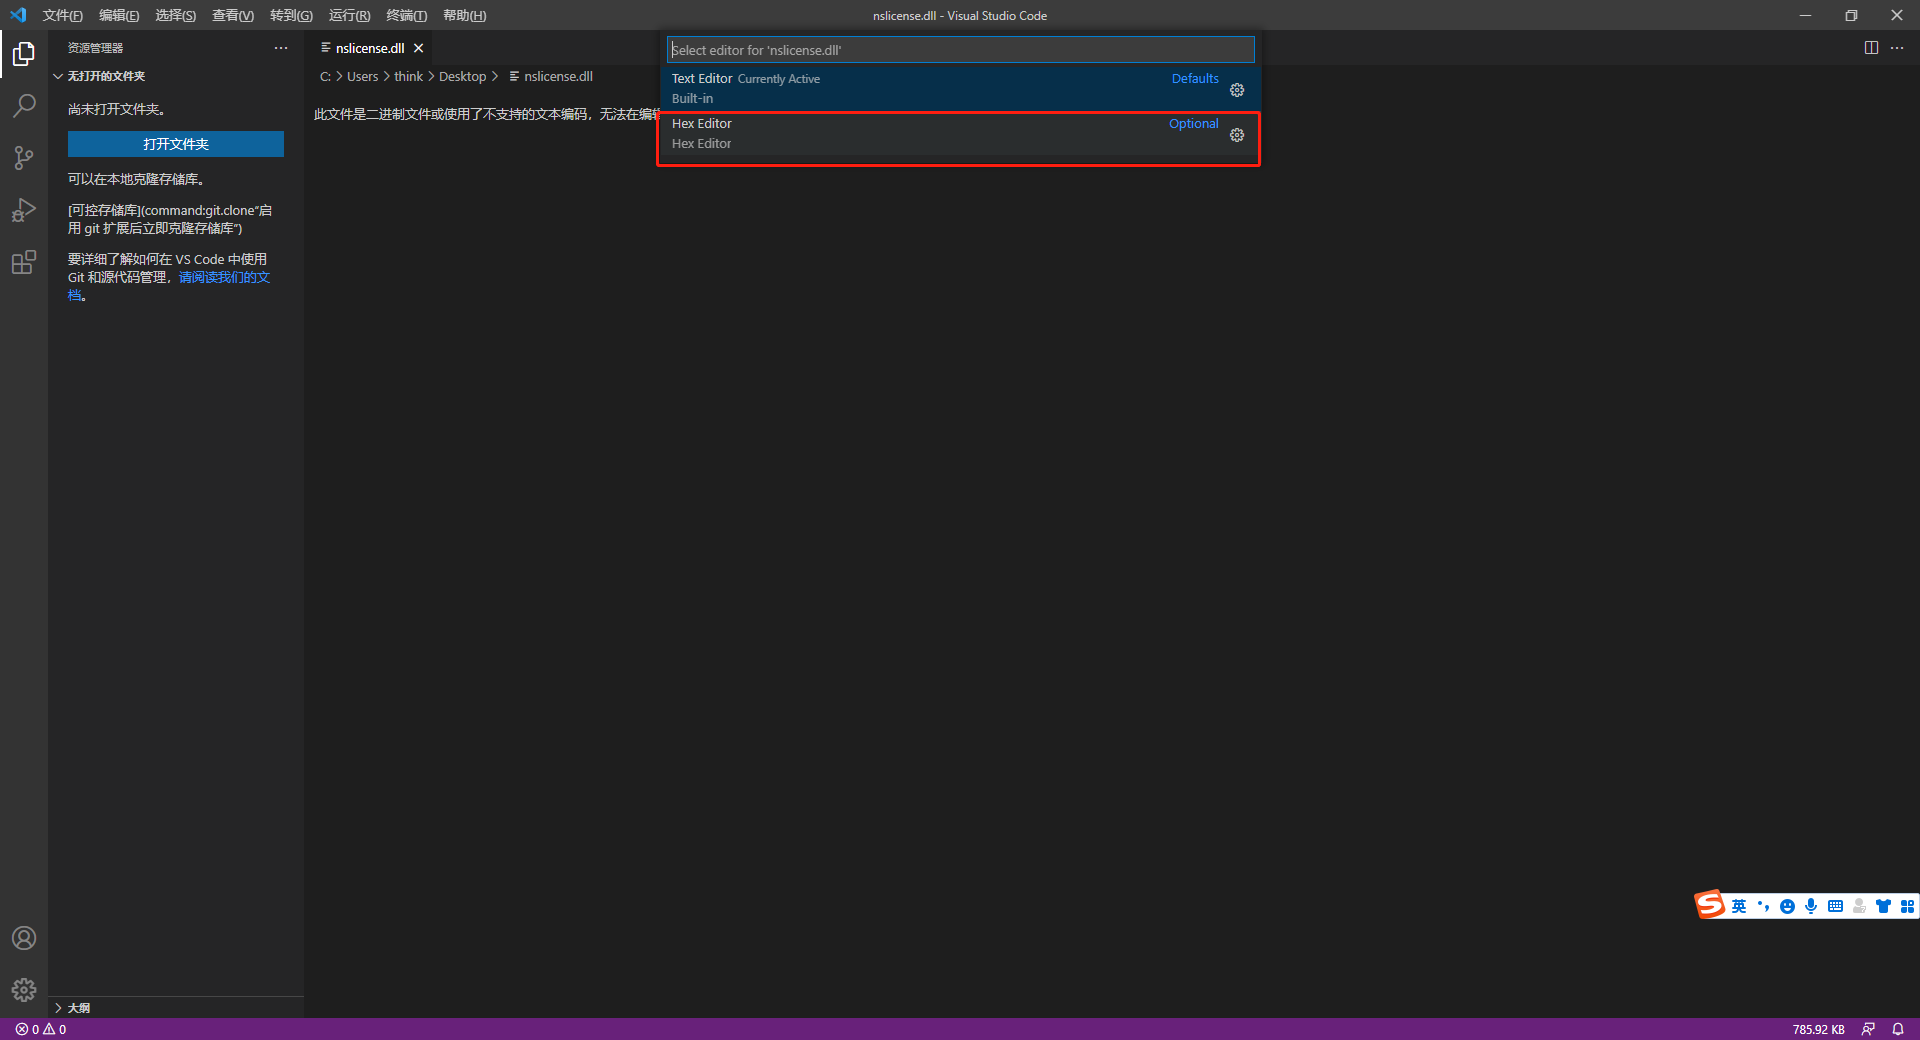Click the Sogou account person icon

tap(1859, 906)
